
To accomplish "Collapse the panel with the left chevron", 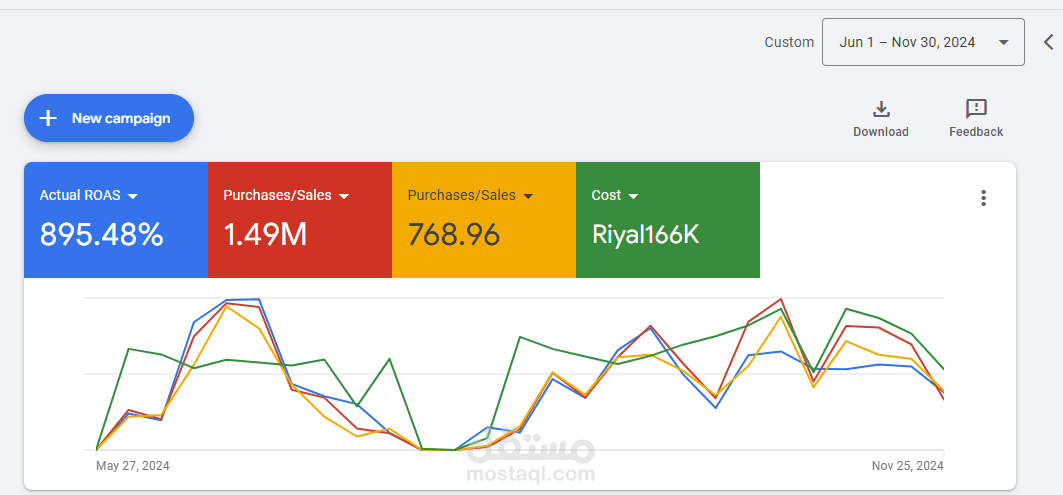I will [x=1048, y=42].
